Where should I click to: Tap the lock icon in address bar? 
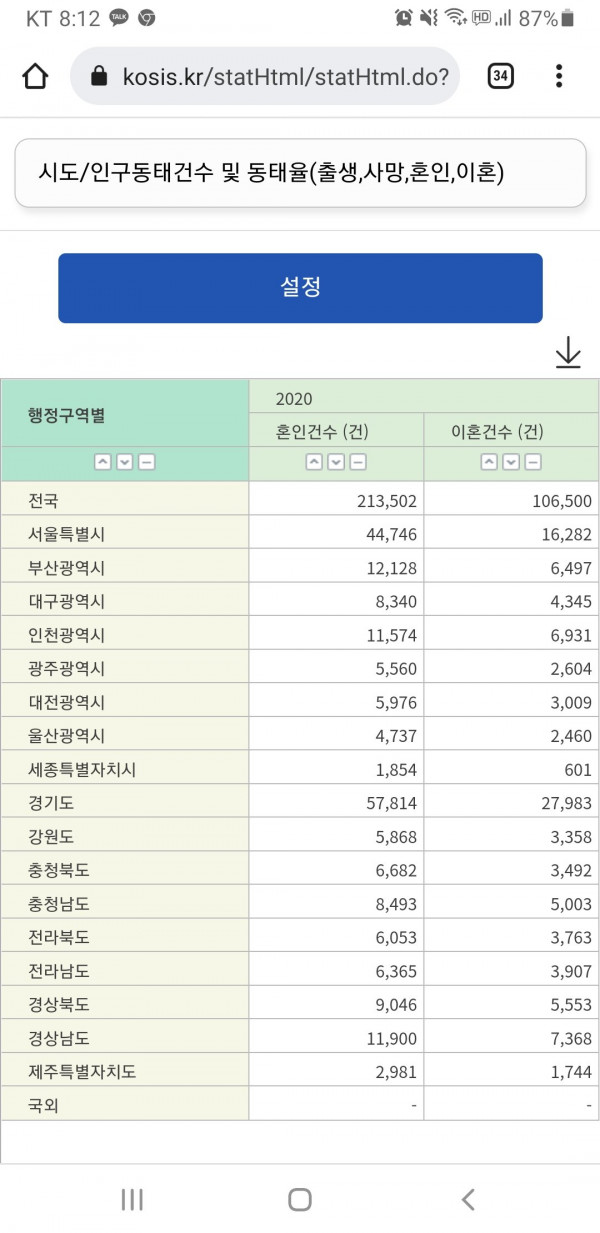98,77
